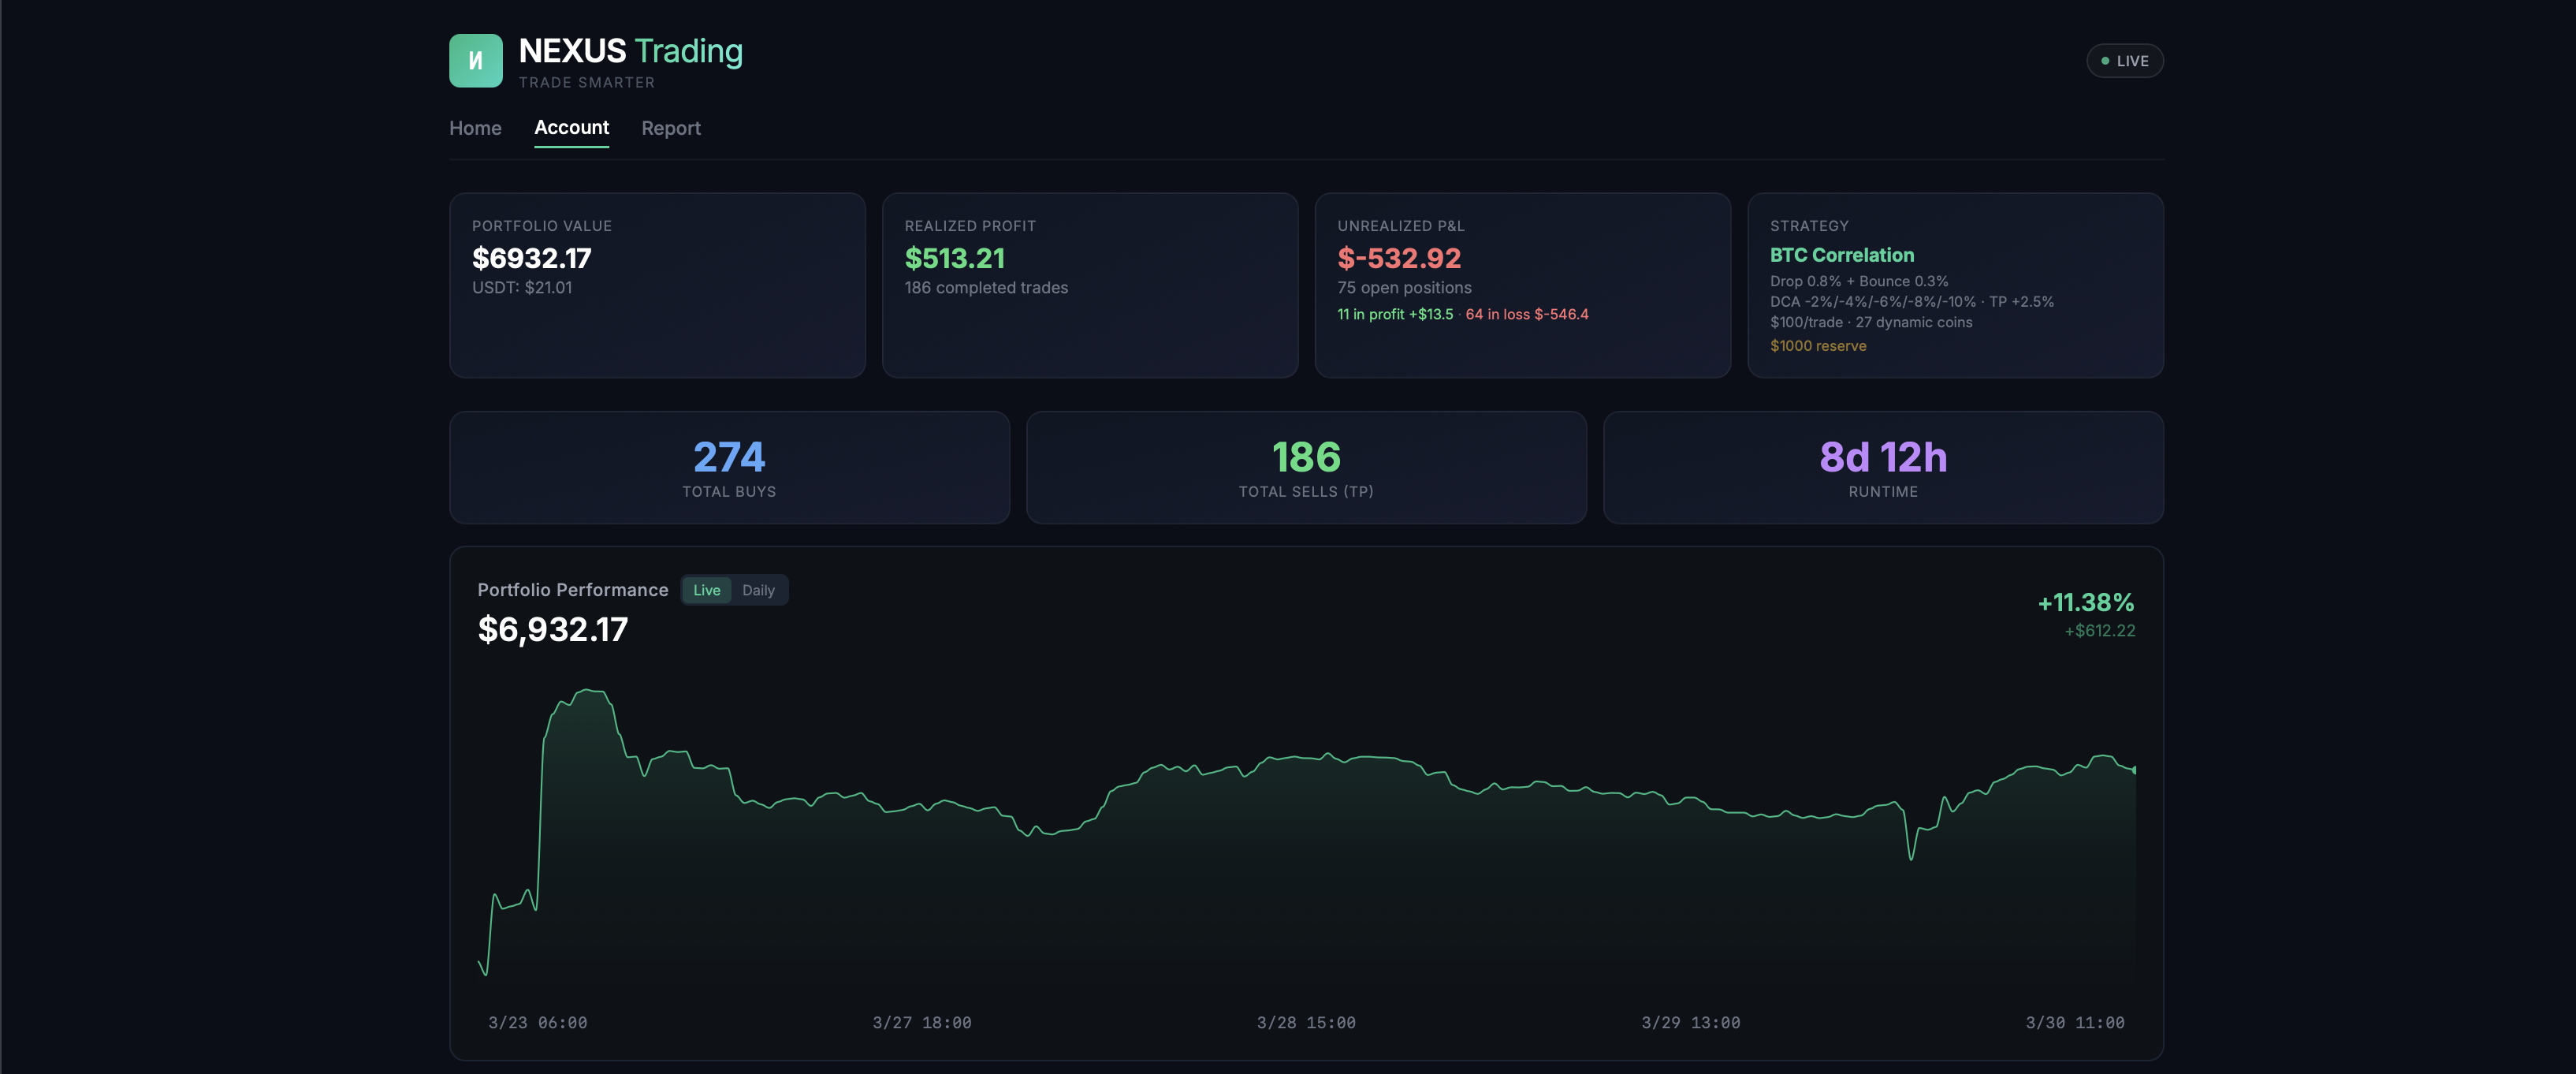This screenshot has height=1074, width=2576.
Task: Click the $6,932.17 chart value heading
Action: click(552, 629)
